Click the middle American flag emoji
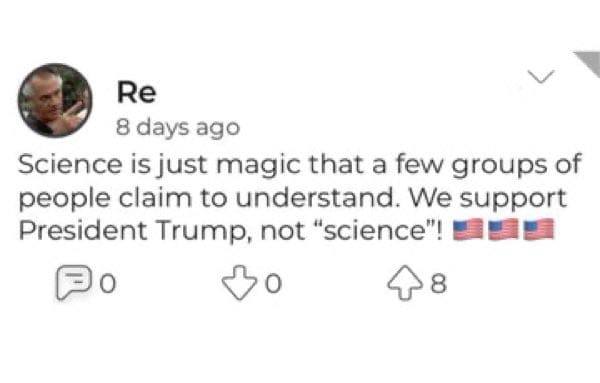 [x=503, y=230]
